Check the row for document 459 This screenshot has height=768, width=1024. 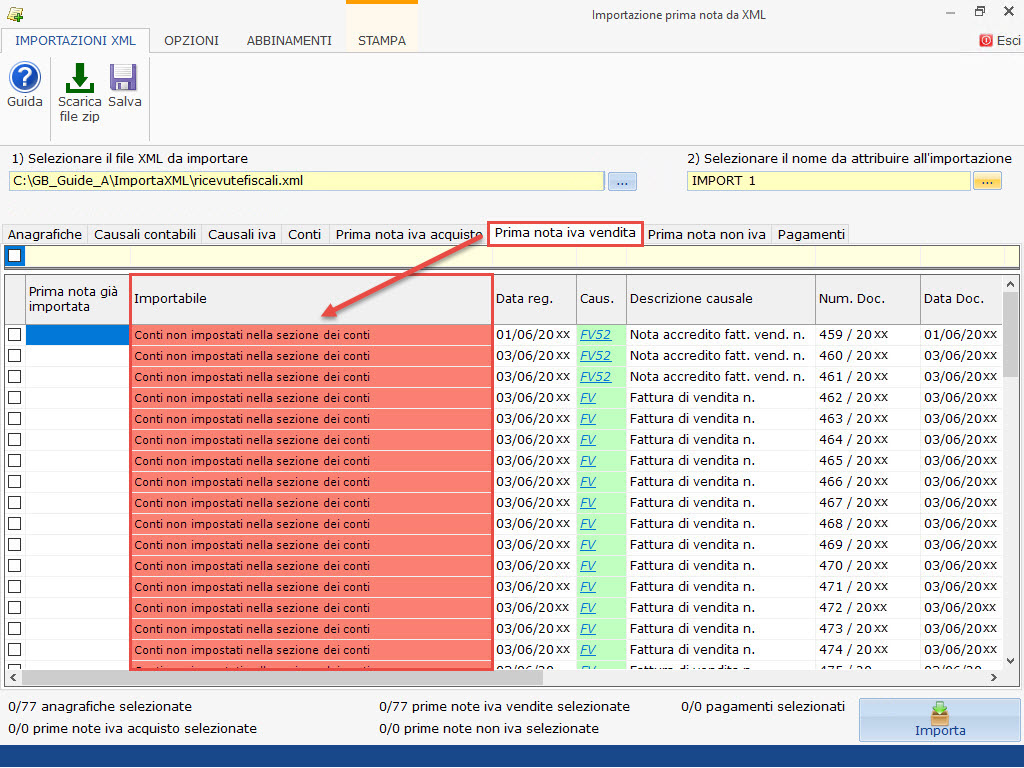[14, 335]
